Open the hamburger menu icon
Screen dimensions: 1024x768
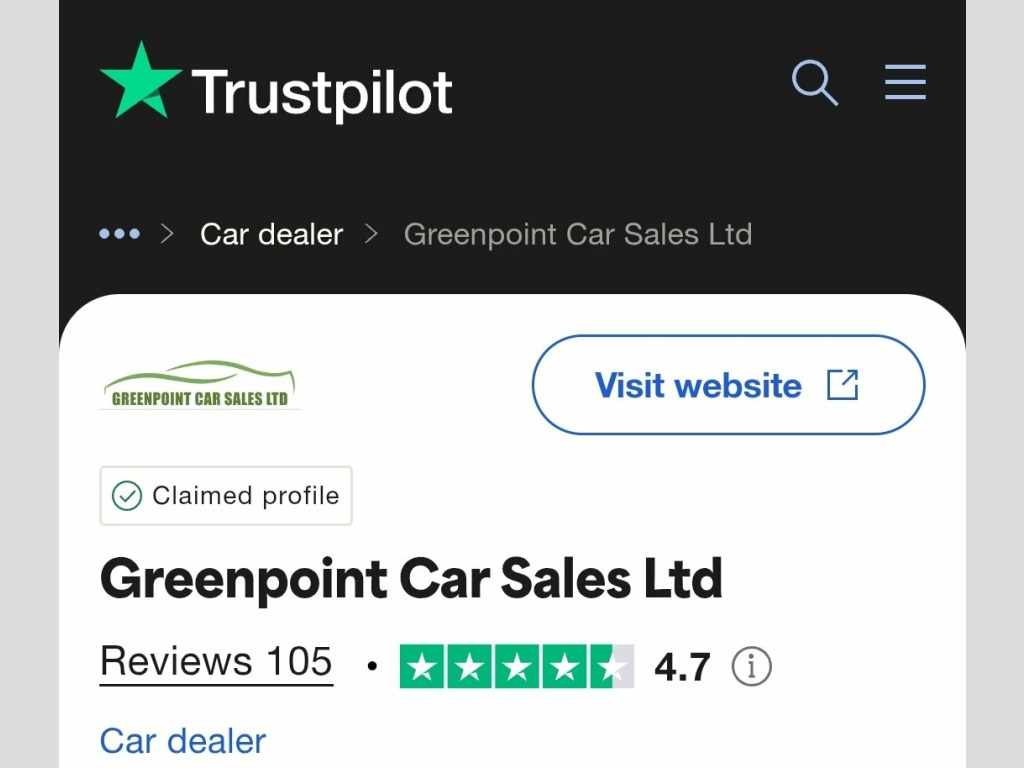click(905, 82)
